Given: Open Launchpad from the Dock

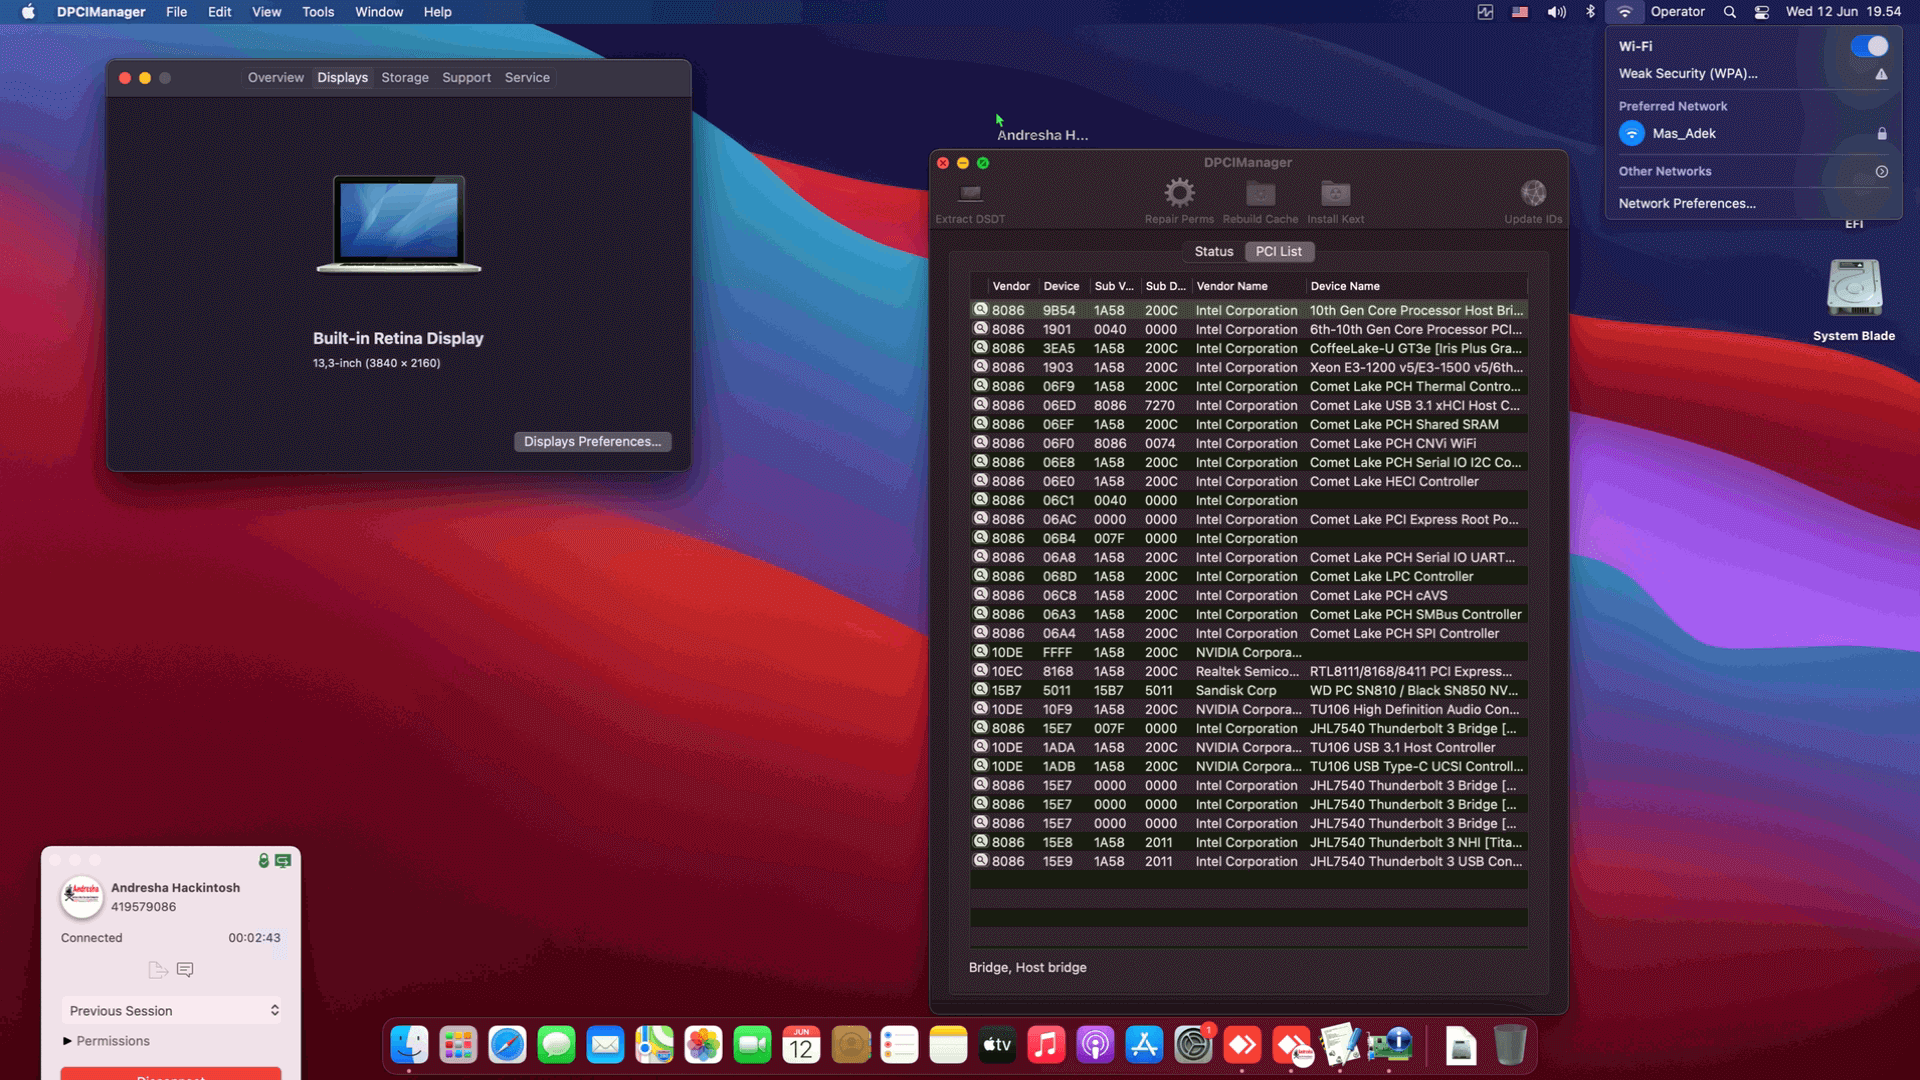Looking at the screenshot, I should [458, 1045].
